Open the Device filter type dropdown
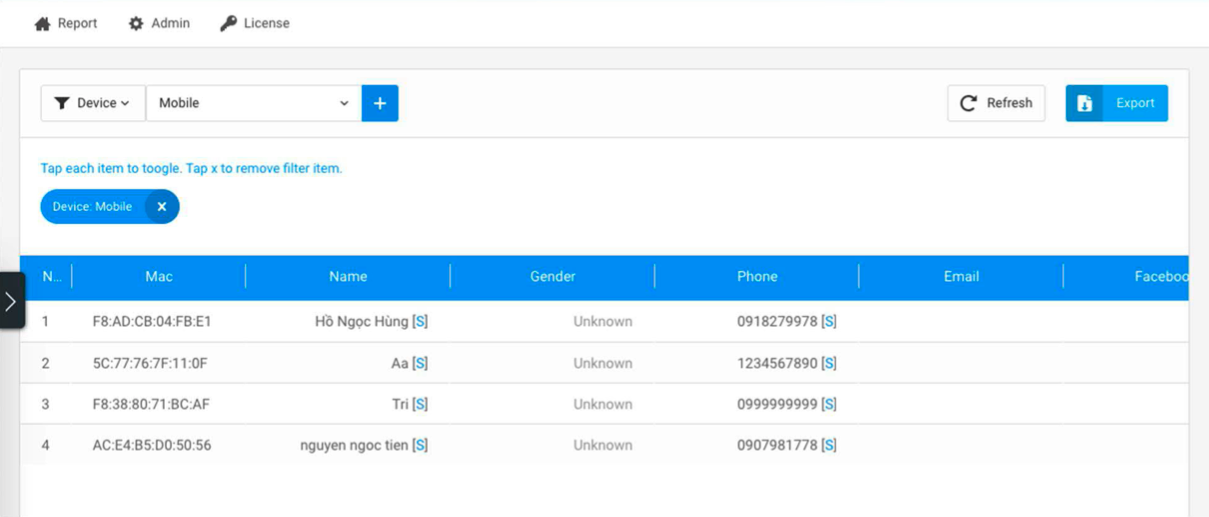 [93, 103]
